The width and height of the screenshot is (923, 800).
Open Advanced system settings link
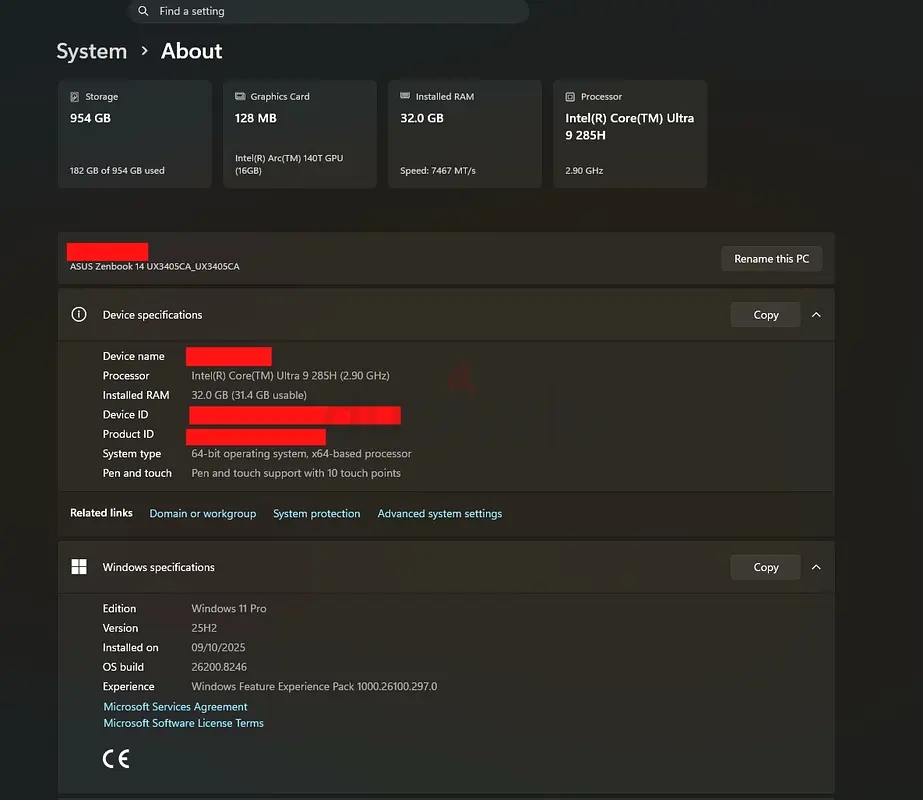click(x=440, y=514)
